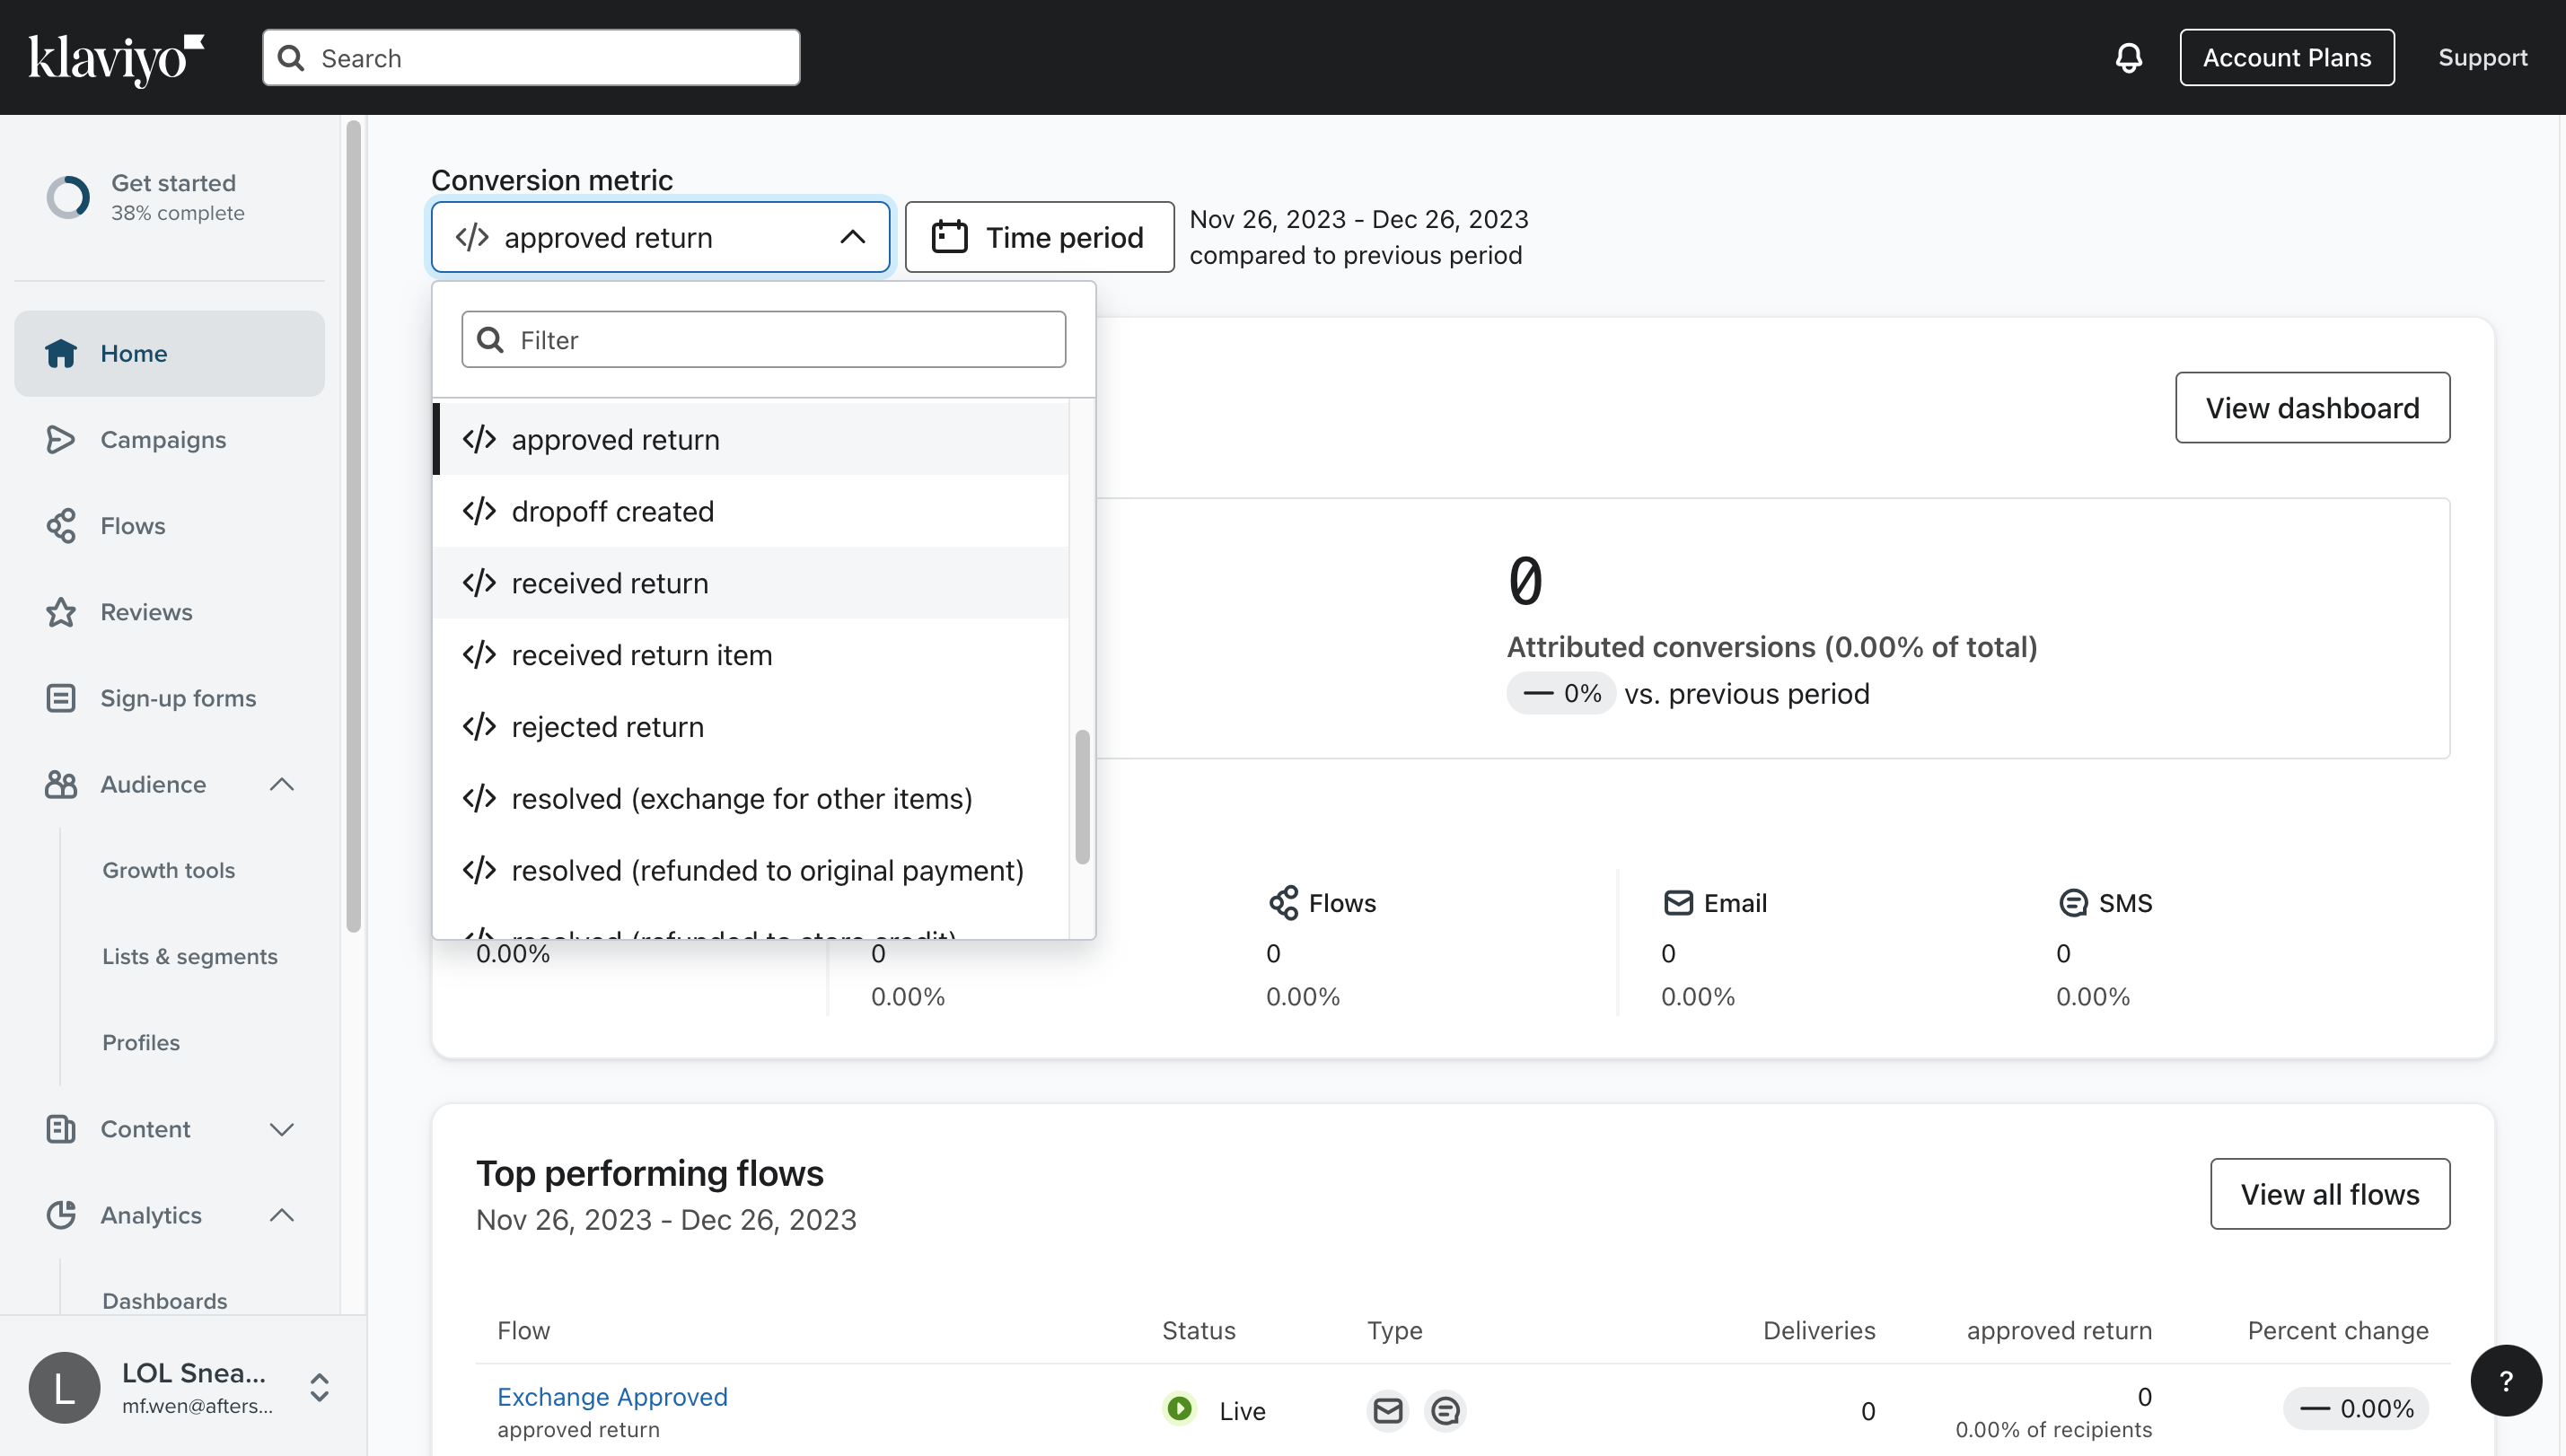This screenshot has width=2566, height=1456.
Task: Select the SMS icon in performance stats
Action: 2071,902
